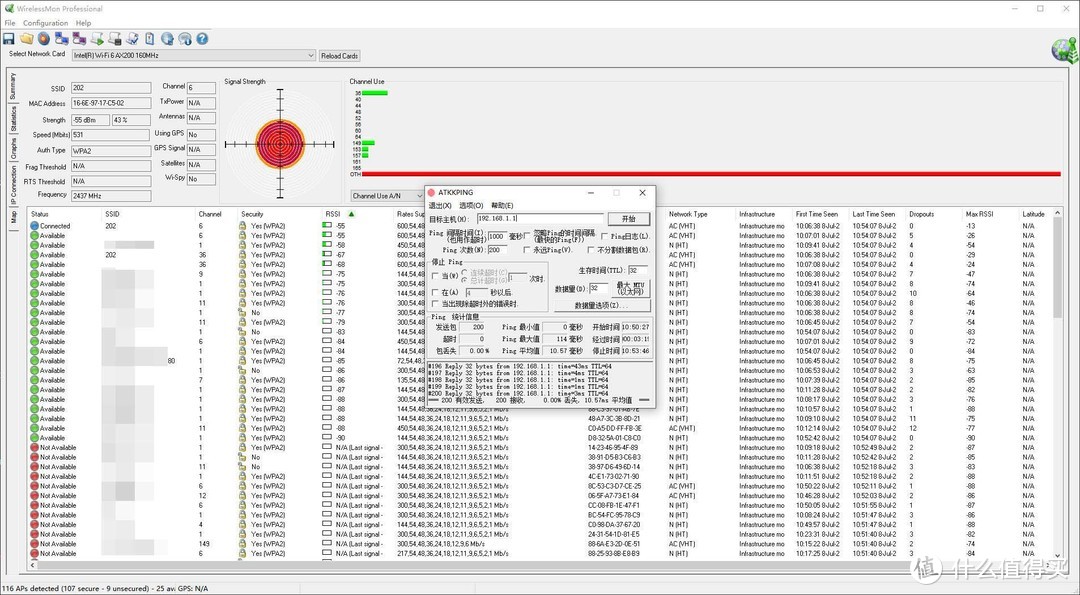1080x595 pixels.
Task: Click the 目标主机 input field with 192.168.1.1
Action: pos(540,218)
